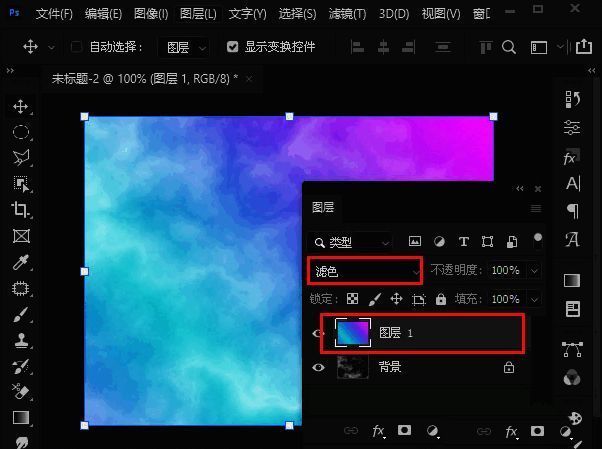
Task: Select the Crop tool
Action: point(21,210)
